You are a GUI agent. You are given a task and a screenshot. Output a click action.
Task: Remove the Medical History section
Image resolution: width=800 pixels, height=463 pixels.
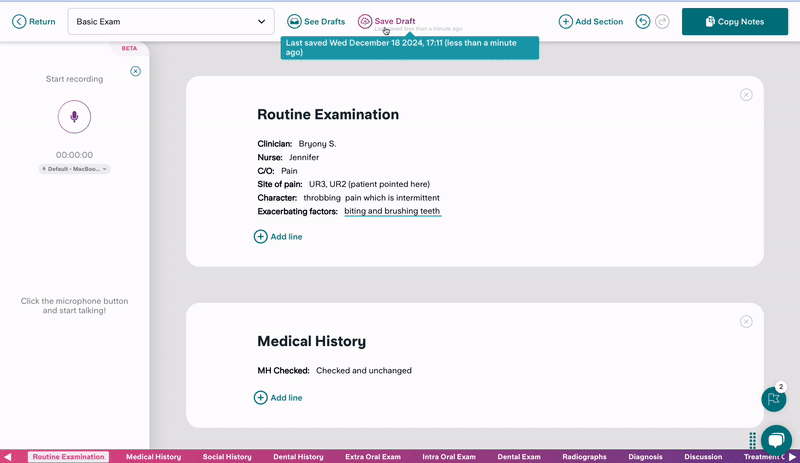(x=746, y=322)
